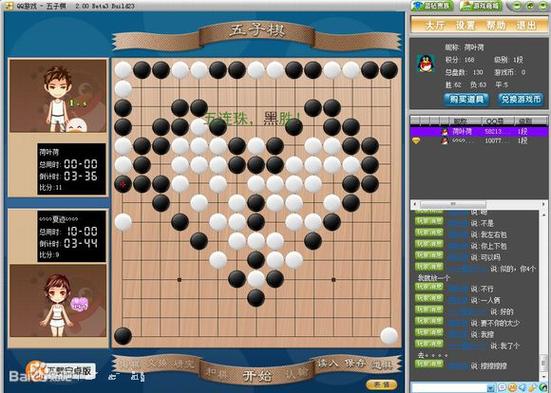Viewport: 551px width, 393px height.
Task: Click the chat vertical scrollbar thumb
Action: coord(544,362)
